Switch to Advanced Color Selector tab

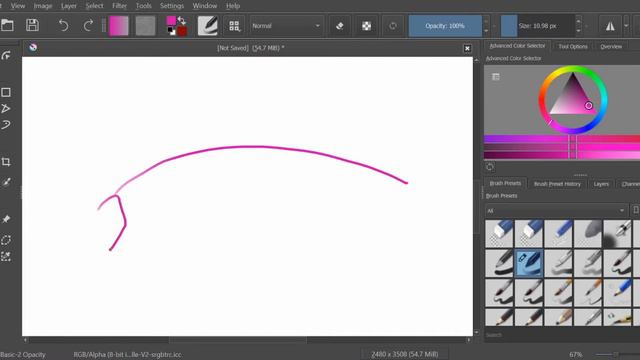pos(517,46)
